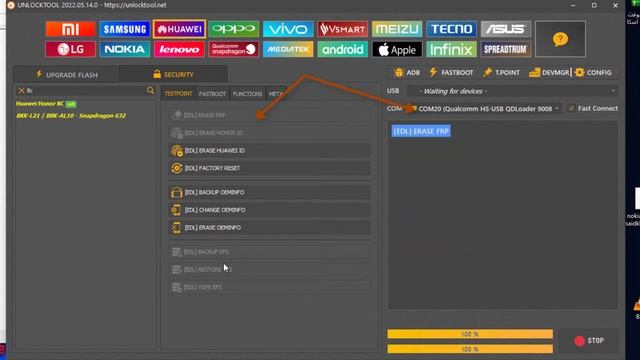Expand the USB devices dropdown
Image resolution: width=640 pixels, height=360 pixels.
(x=513, y=91)
